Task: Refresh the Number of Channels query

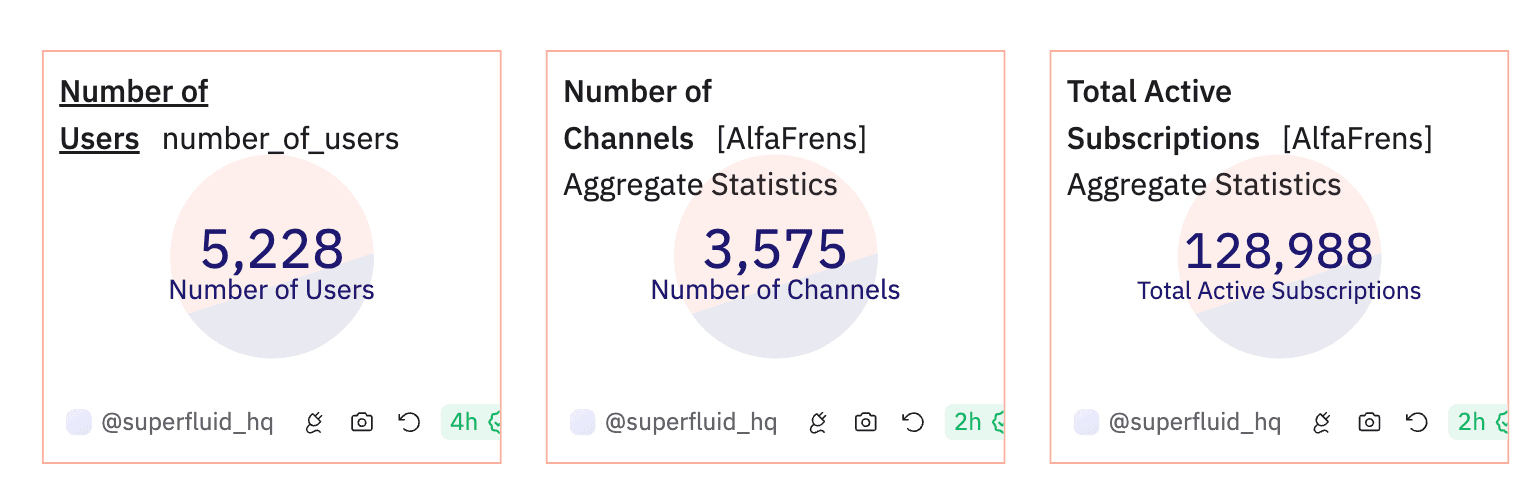Action: coord(913,423)
